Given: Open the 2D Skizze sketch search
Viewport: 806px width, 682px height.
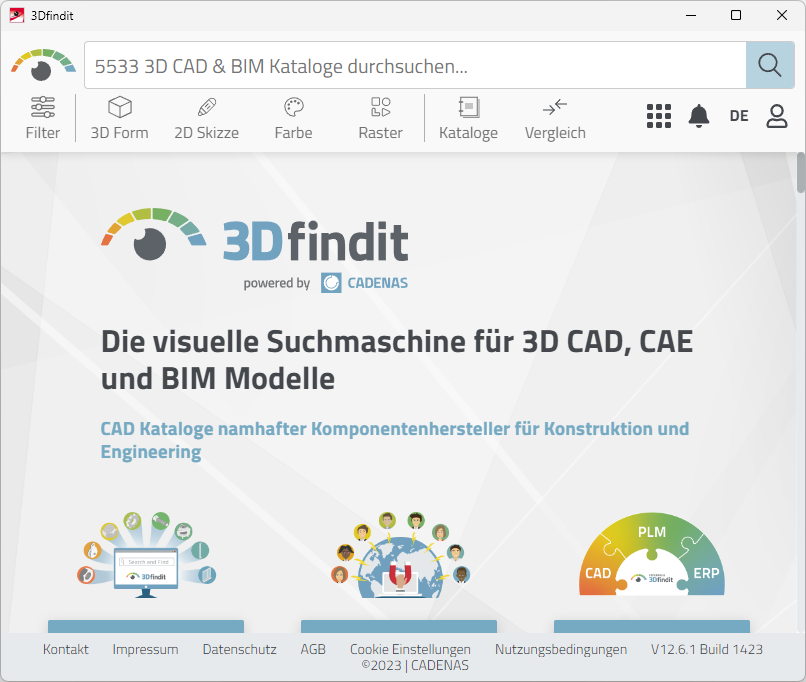Looking at the screenshot, I should pyautogui.click(x=207, y=118).
